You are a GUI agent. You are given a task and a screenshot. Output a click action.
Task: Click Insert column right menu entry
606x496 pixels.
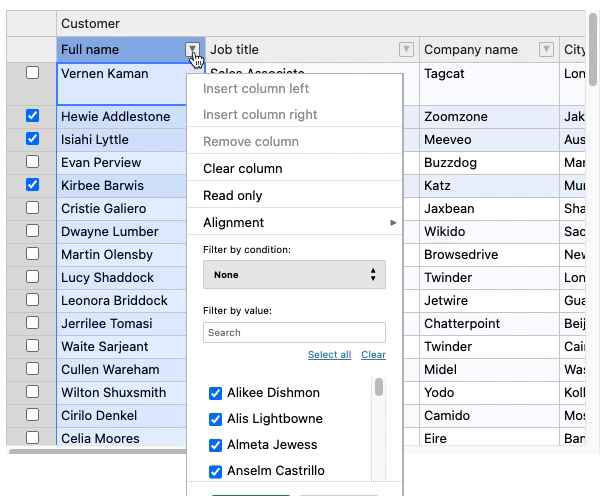pos(294,114)
